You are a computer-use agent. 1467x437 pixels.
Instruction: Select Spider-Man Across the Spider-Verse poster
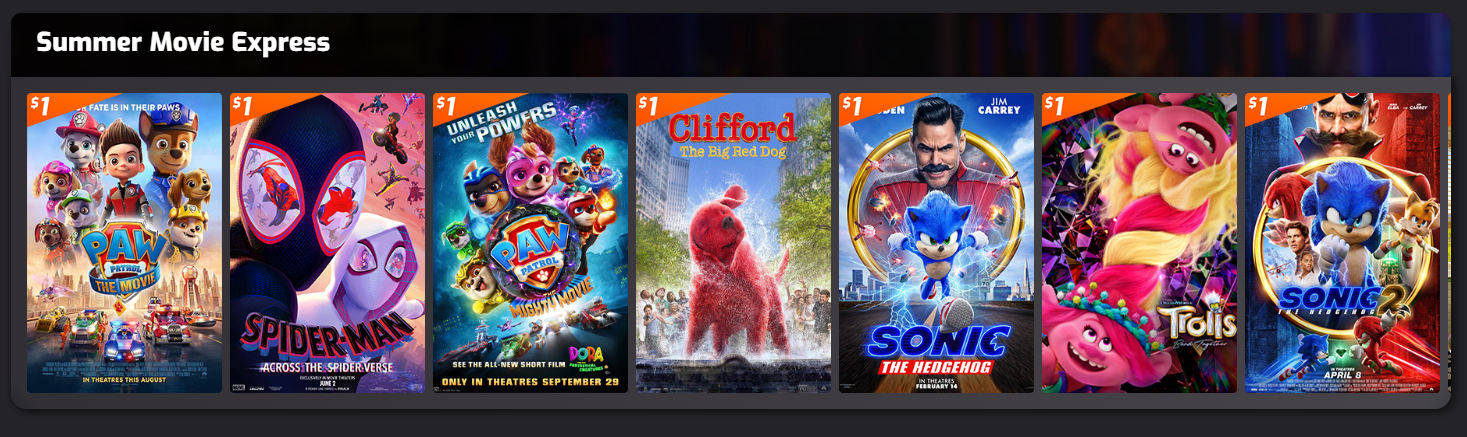tap(327, 243)
